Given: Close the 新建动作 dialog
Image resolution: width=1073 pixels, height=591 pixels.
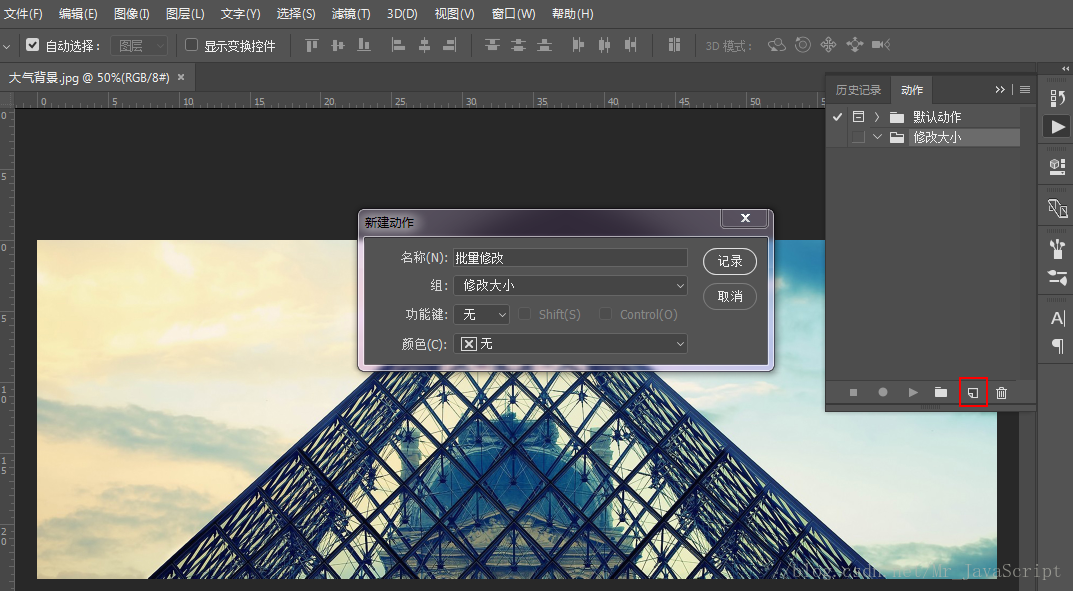Looking at the screenshot, I should [745, 218].
